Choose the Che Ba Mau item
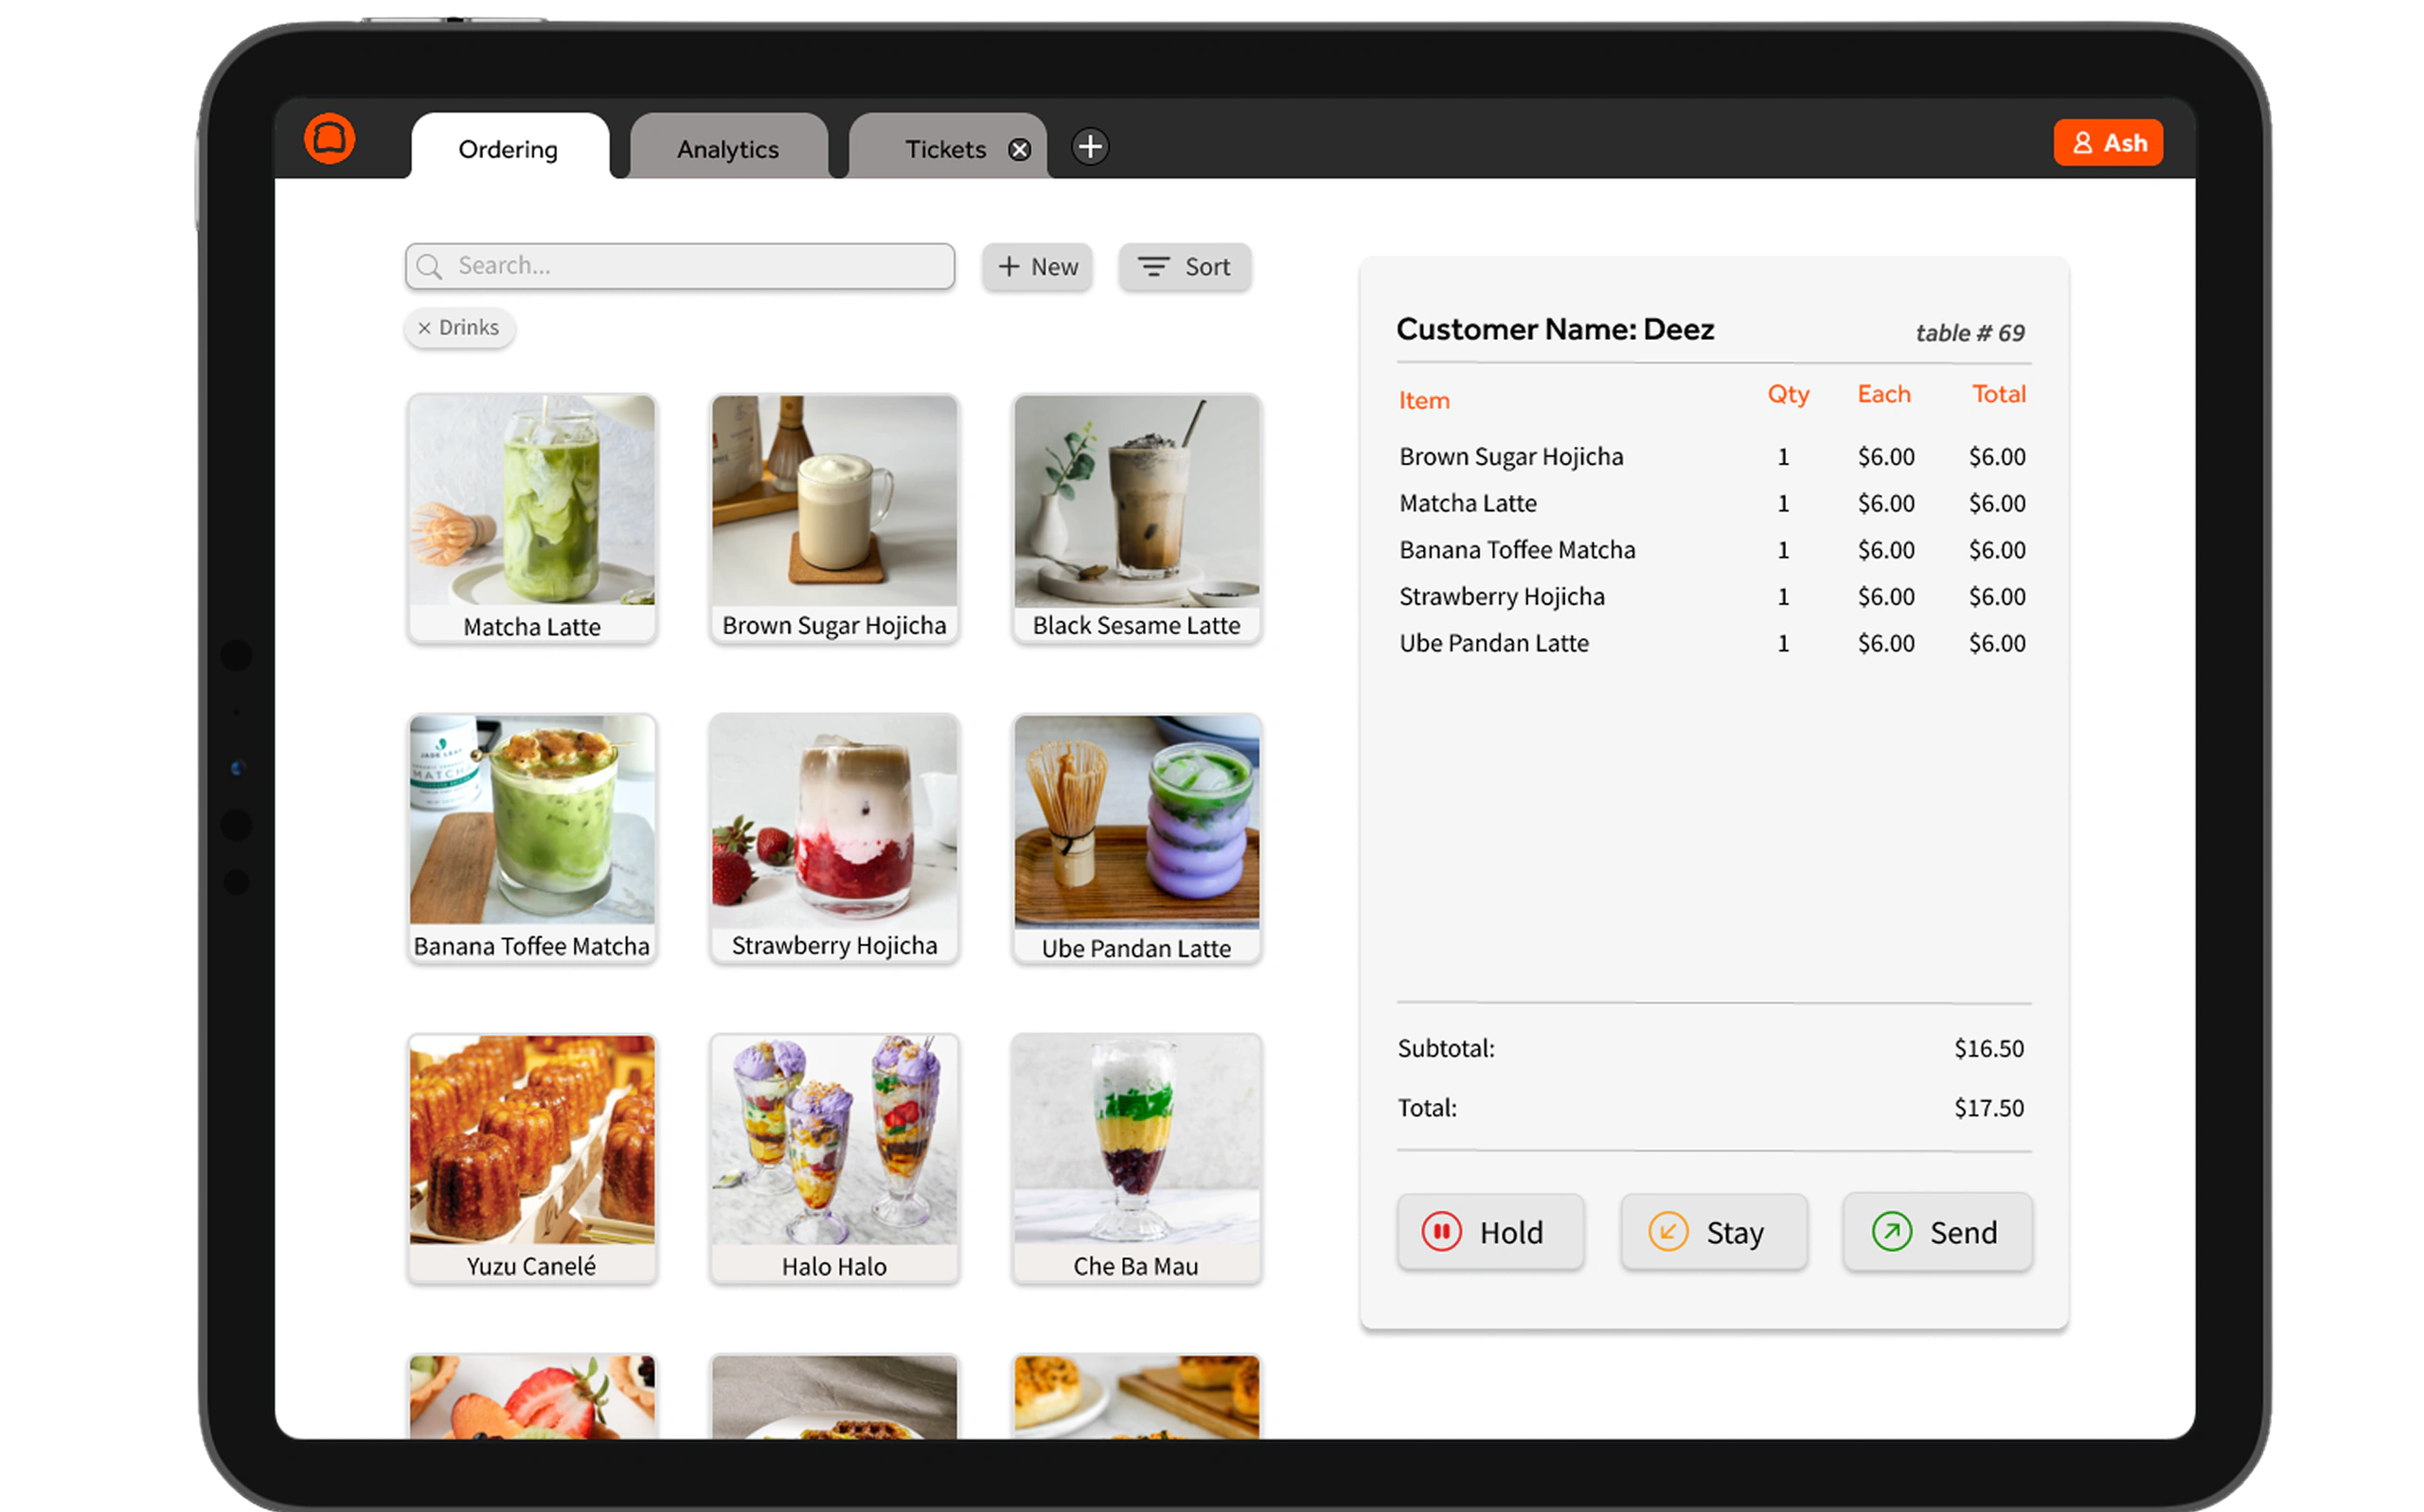The image size is (2424, 1512). [1137, 1159]
